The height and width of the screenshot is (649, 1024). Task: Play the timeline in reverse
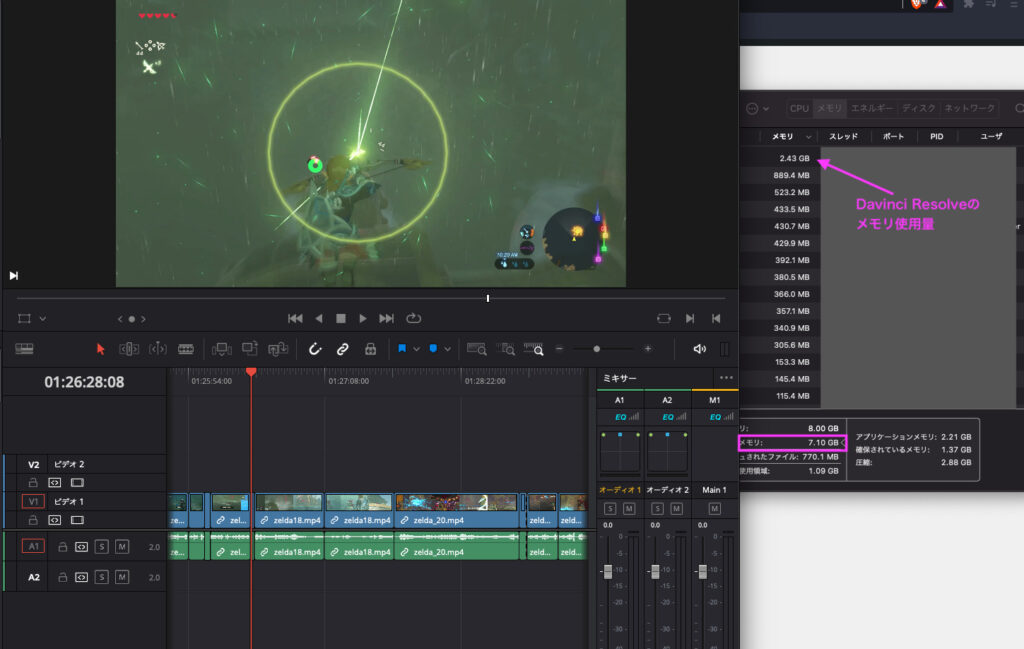pyautogui.click(x=319, y=319)
